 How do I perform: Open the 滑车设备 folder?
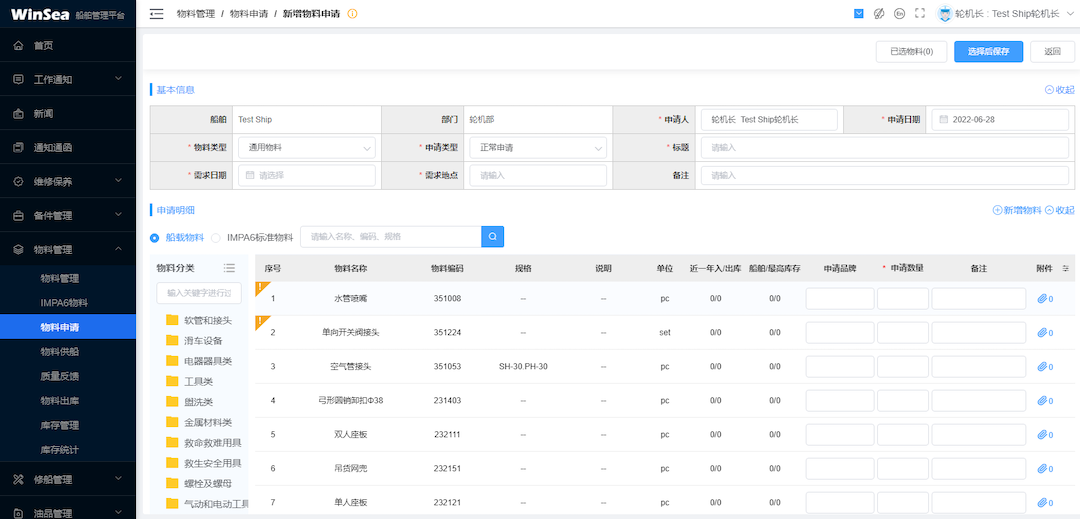(x=194, y=341)
